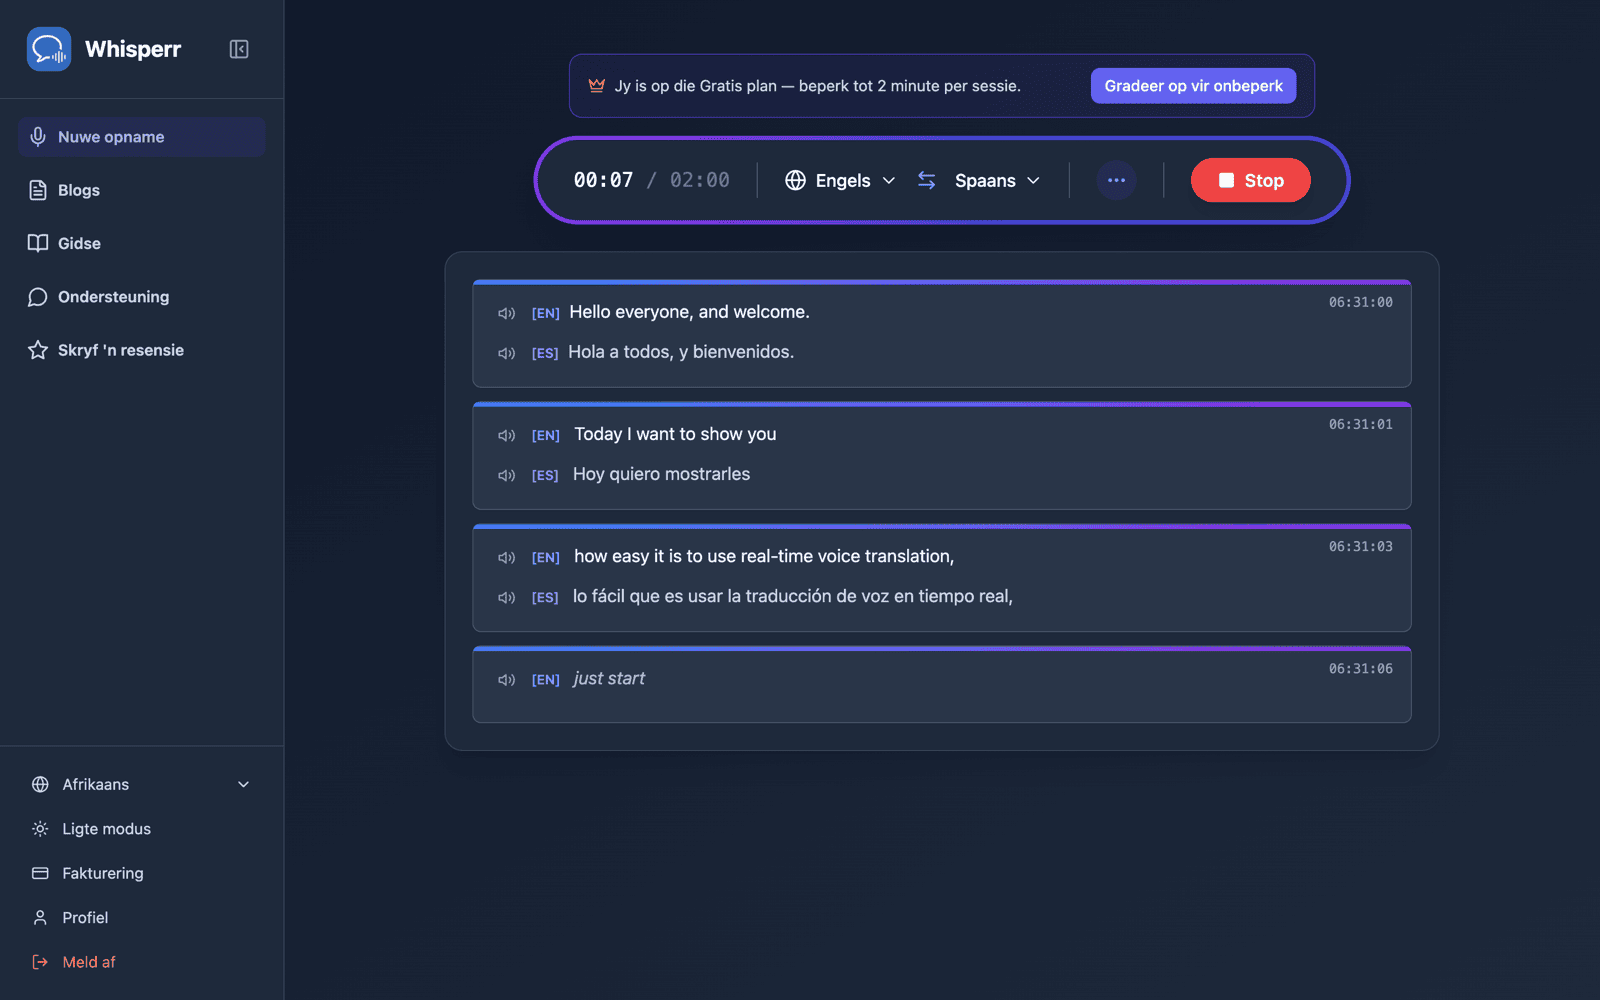Image resolution: width=1600 pixels, height=1000 pixels.
Task: Select text "Today I want to show you"
Action: pyautogui.click(x=675, y=434)
